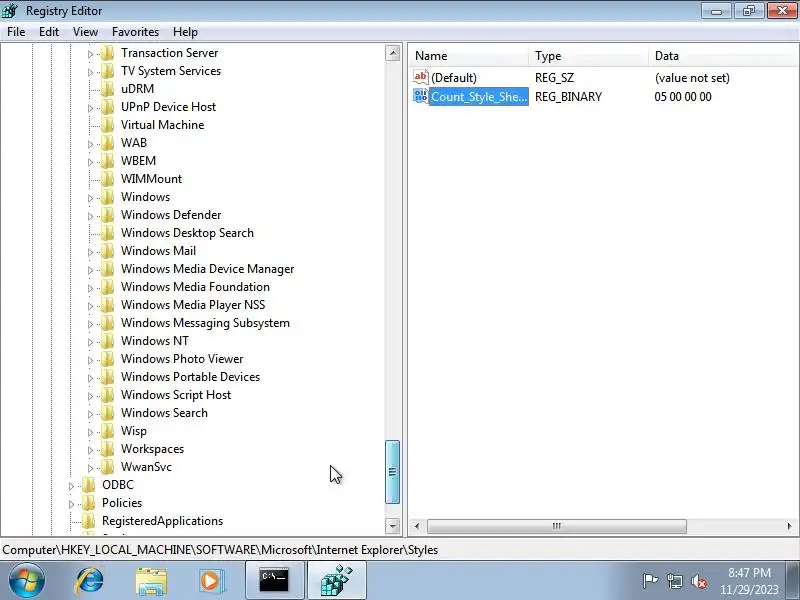800x600 pixels.
Task: Switch to Command Prompt taskbar window
Action: coord(274,581)
